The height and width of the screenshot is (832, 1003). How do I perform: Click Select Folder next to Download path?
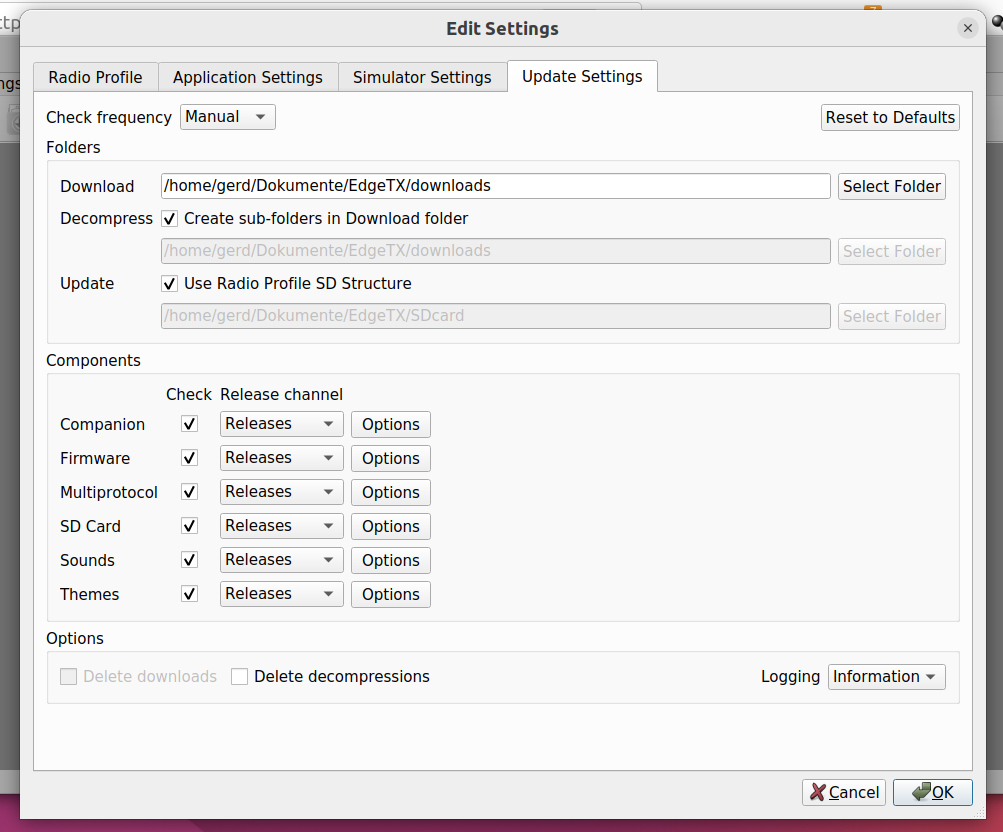(891, 186)
